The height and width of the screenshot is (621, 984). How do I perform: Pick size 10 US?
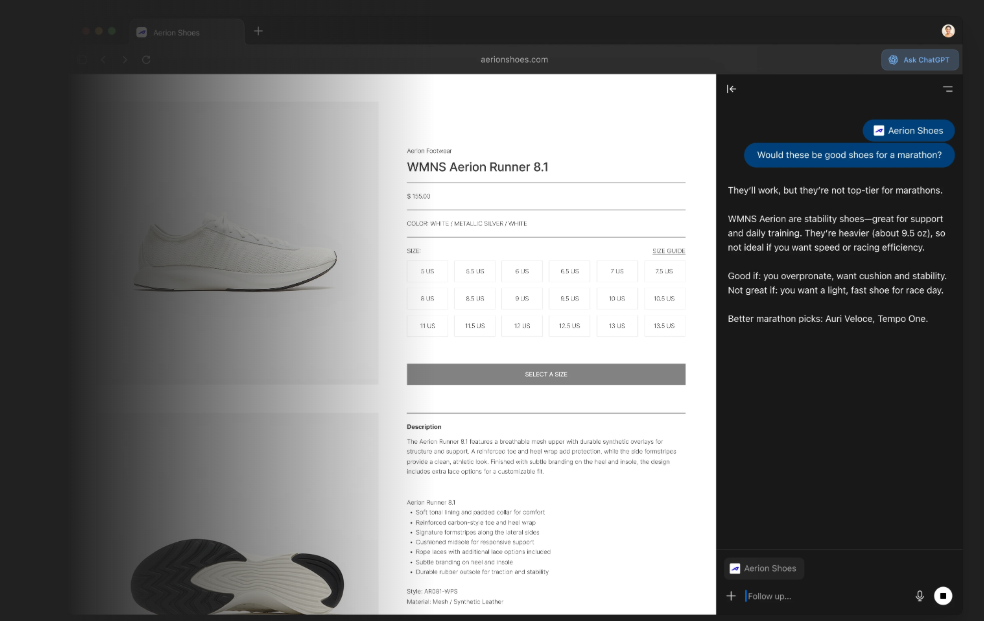click(x=617, y=298)
